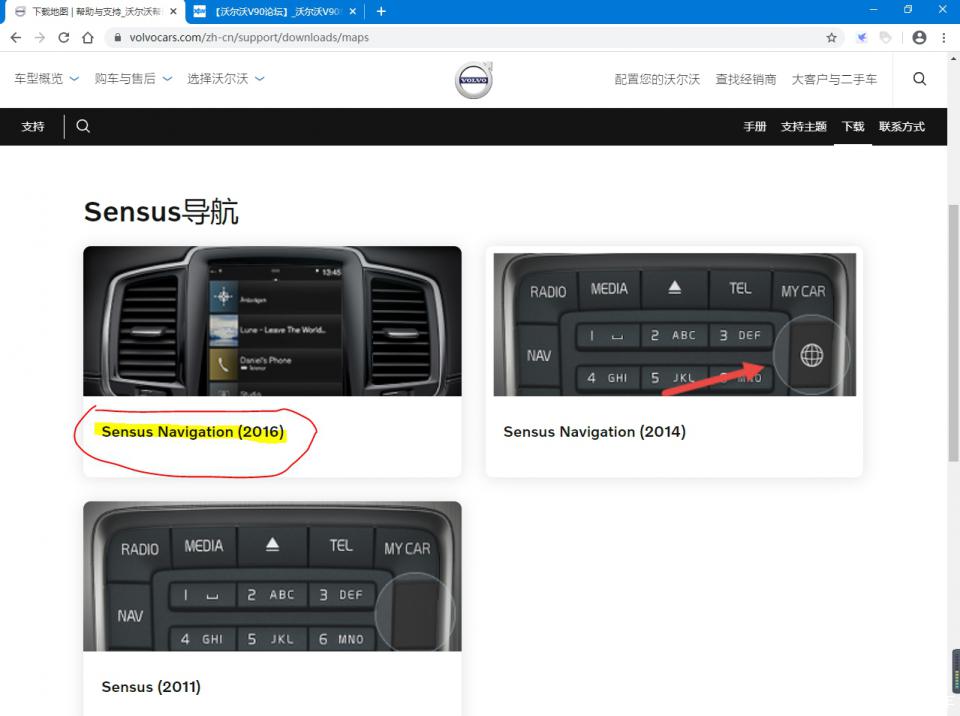Open the Chrome three-dot menu

[x=944, y=37]
